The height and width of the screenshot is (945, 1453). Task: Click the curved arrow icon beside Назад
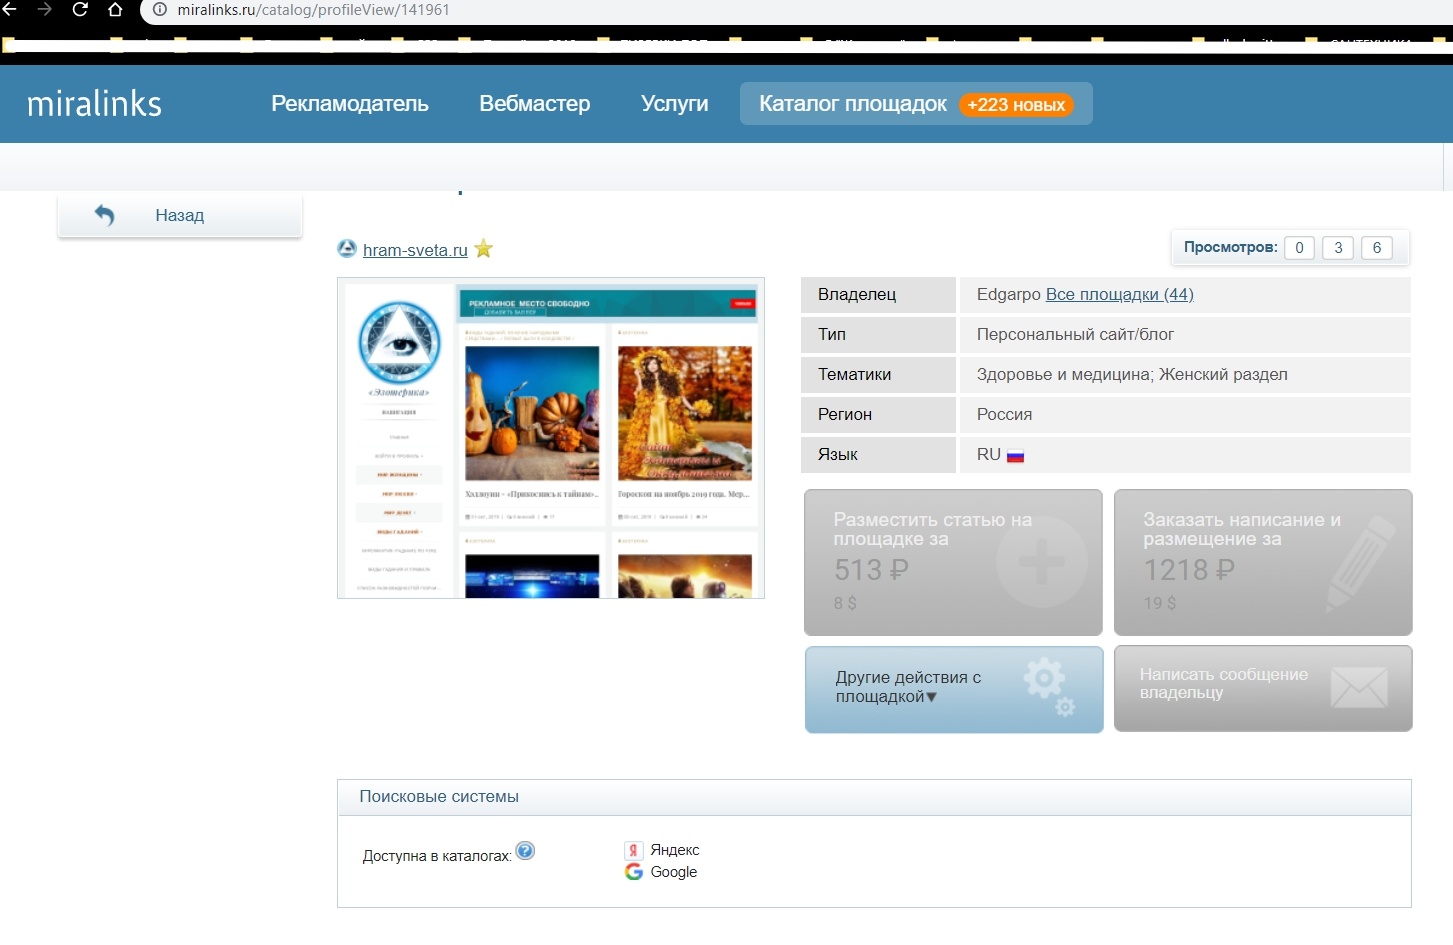104,215
